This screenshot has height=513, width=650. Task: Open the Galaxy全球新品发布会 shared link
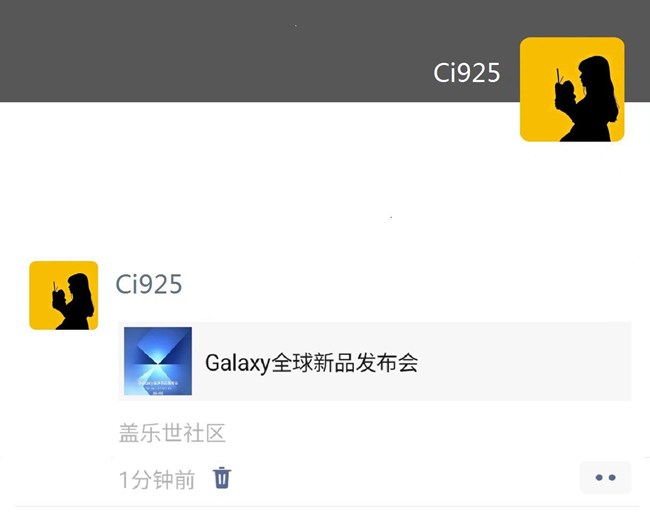point(375,361)
